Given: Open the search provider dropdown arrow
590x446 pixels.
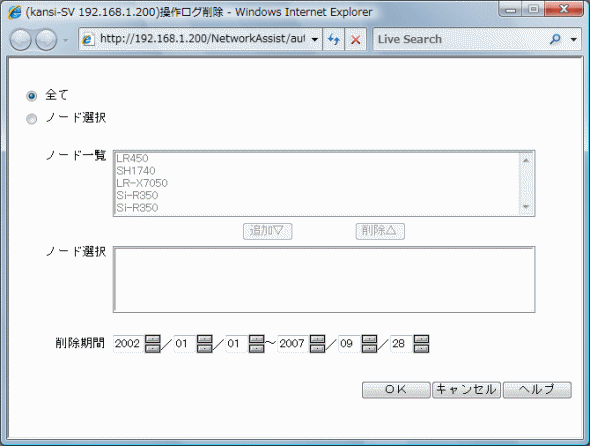Looking at the screenshot, I should pos(573,39).
